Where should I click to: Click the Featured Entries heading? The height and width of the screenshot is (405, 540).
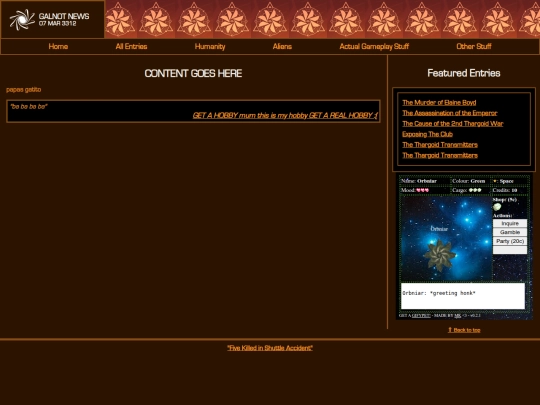coord(464,73)
